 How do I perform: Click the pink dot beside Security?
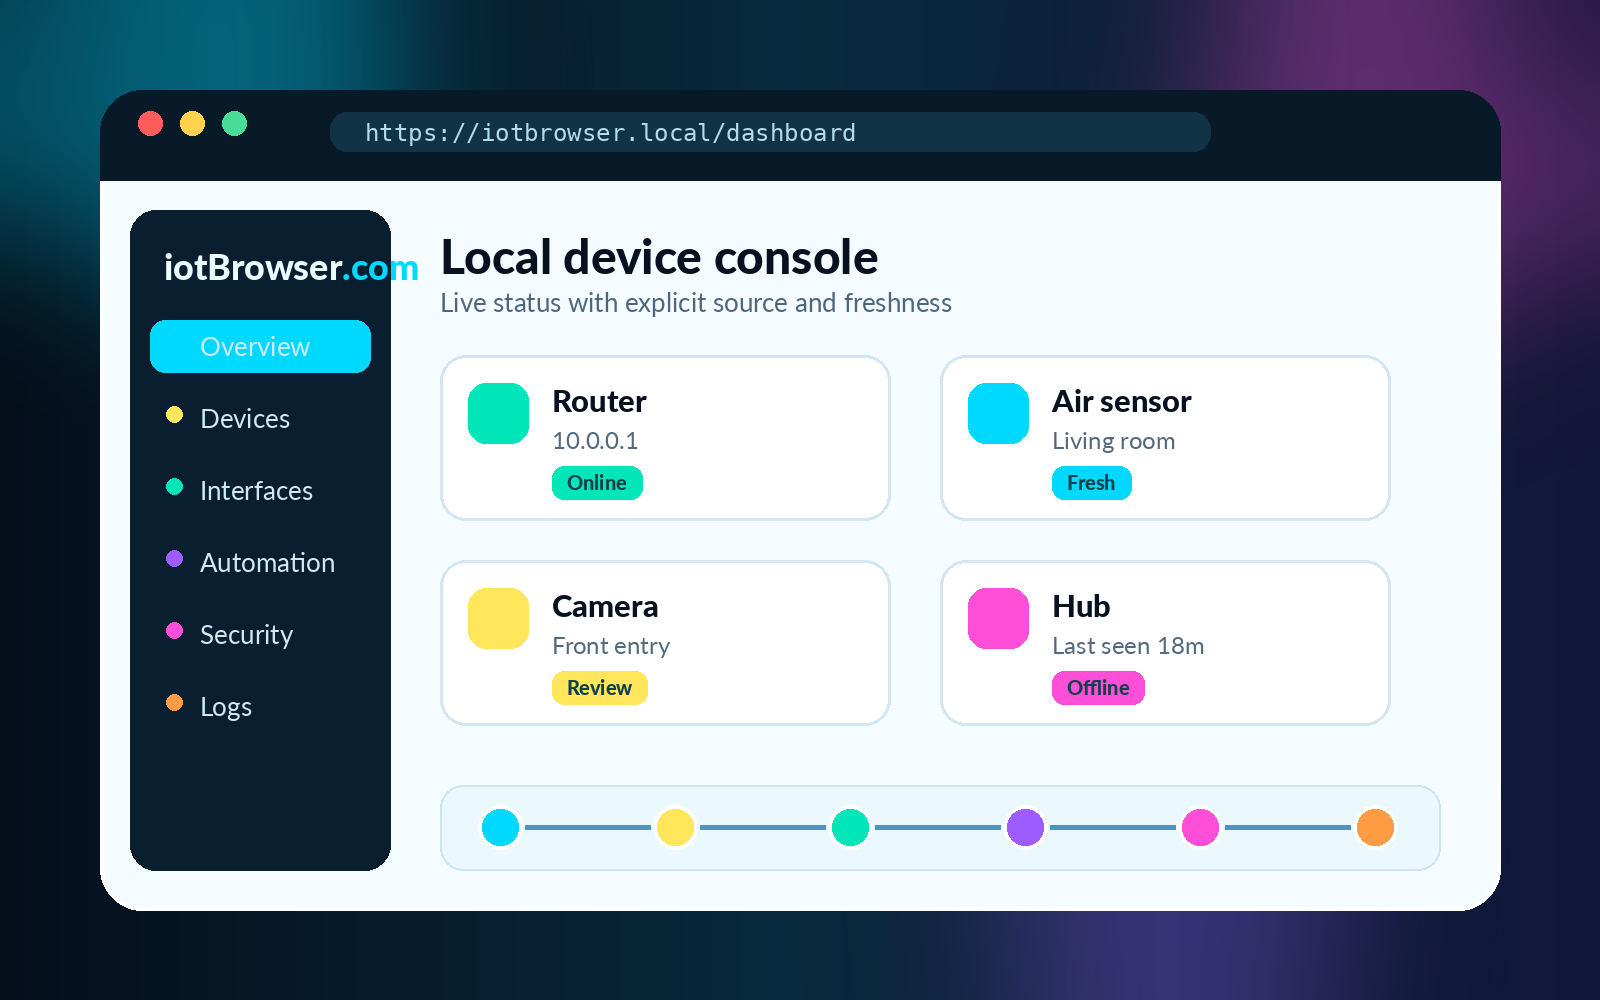pos(174,630)
